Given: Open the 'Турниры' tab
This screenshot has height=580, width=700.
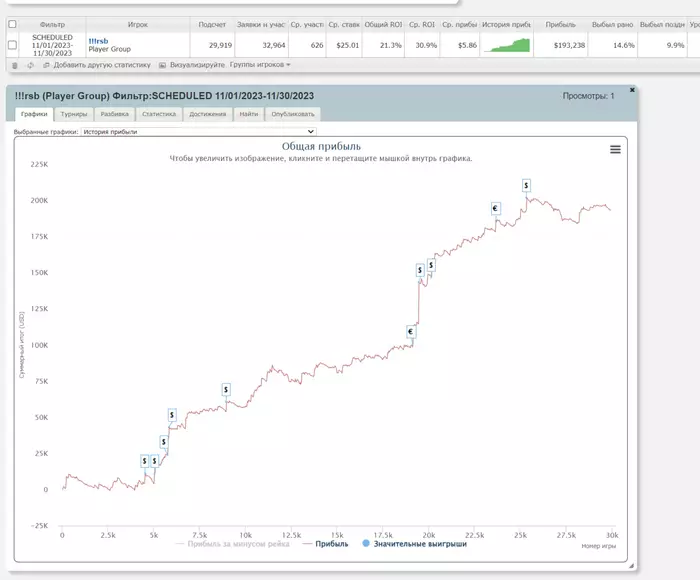Looking at the screenshot, I should pyautogui.click(x=74, y=114).
